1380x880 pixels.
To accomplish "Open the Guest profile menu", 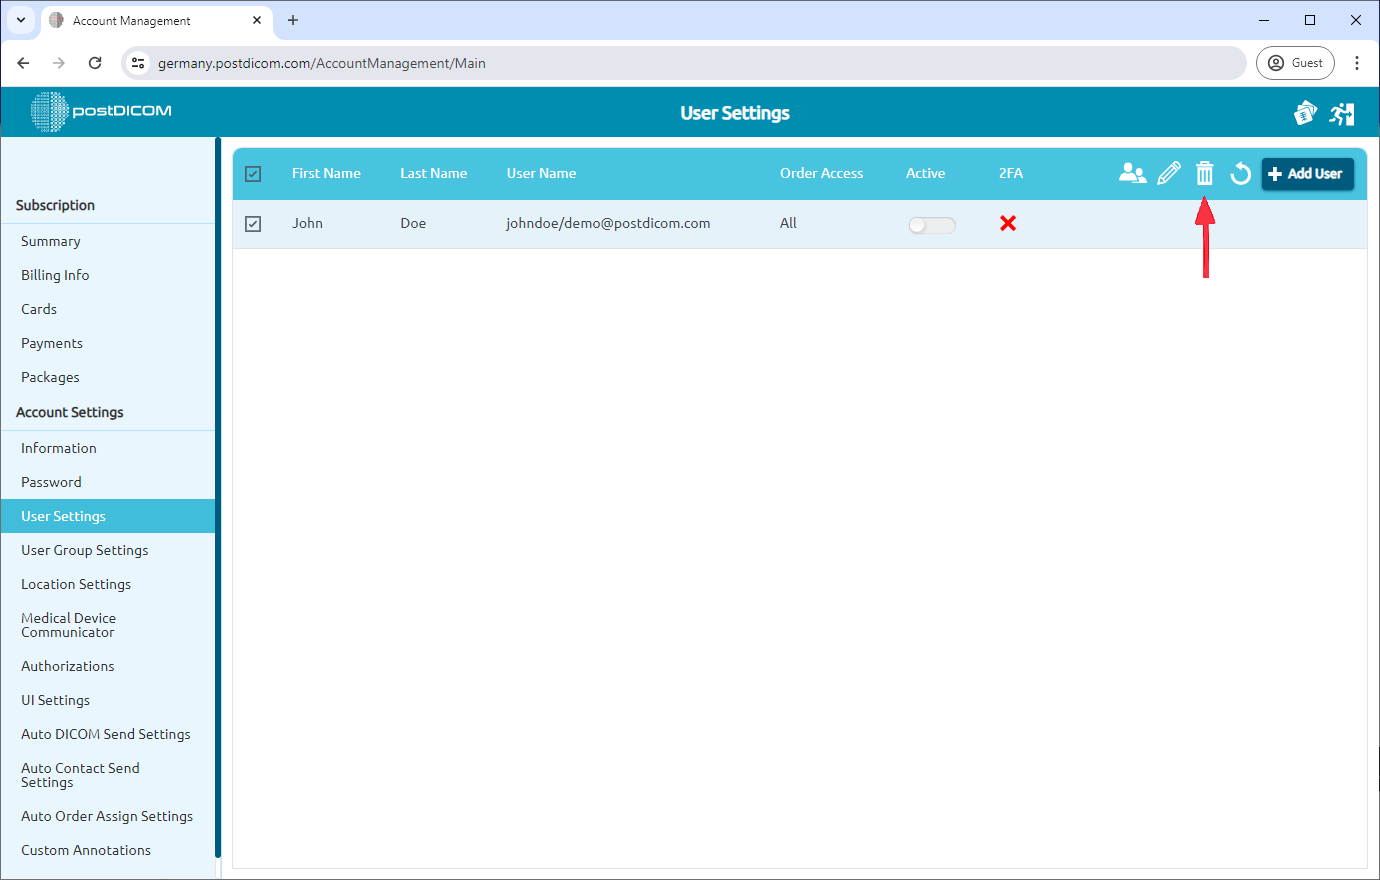I will [1294, 62].
